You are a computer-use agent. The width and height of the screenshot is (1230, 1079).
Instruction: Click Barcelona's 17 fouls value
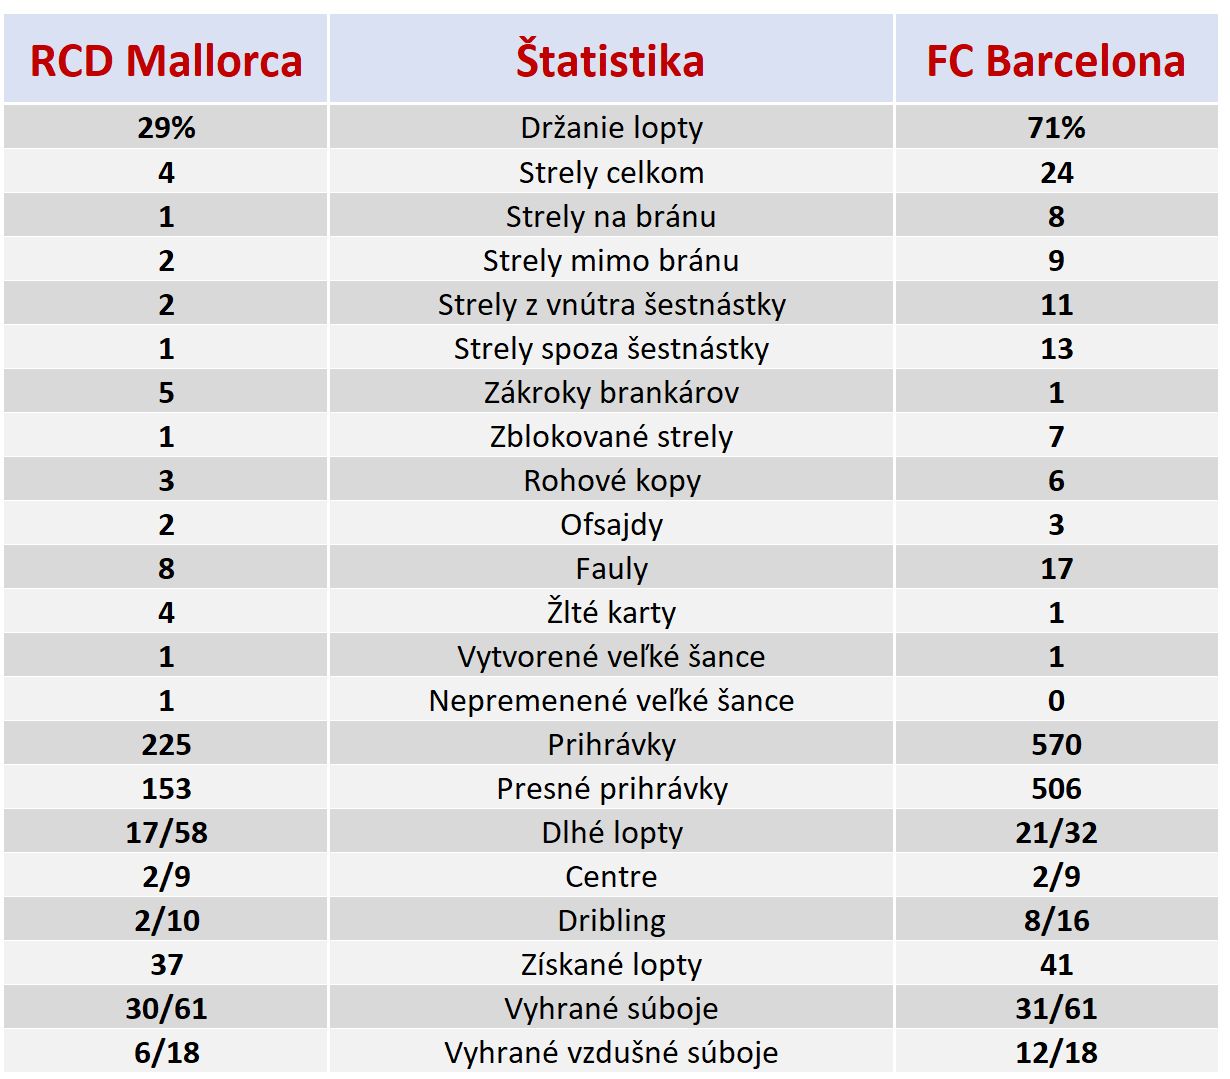[1056, 568]
